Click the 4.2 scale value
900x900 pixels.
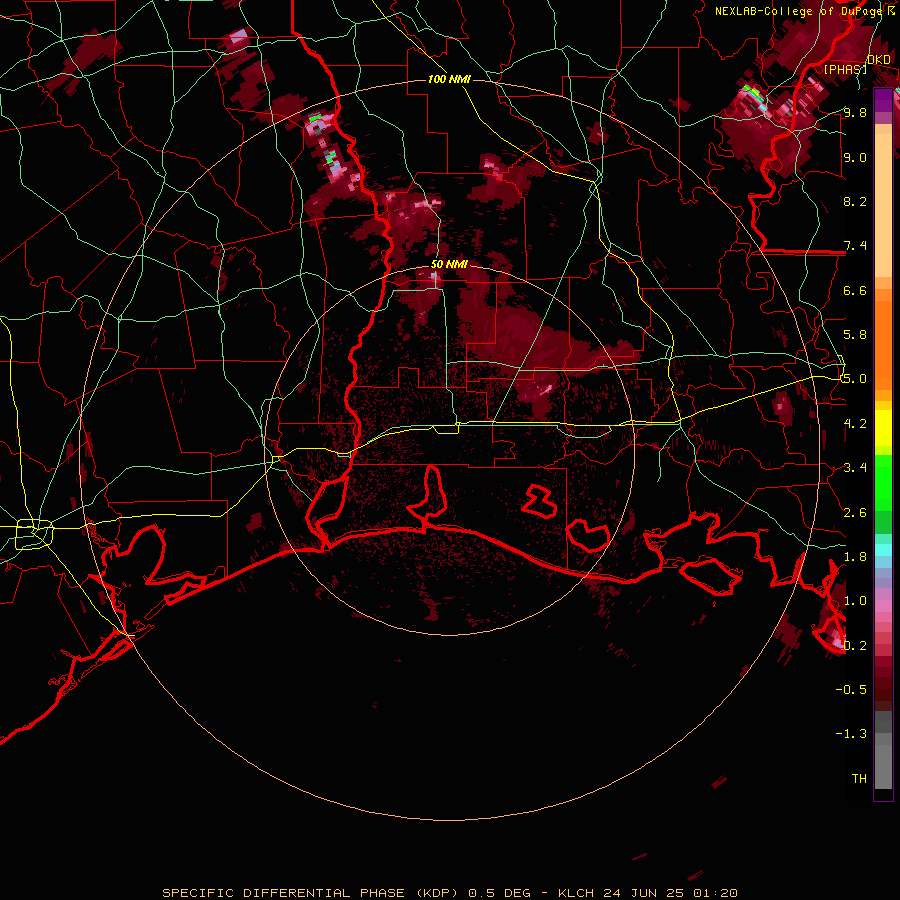(x=855, y=424)
